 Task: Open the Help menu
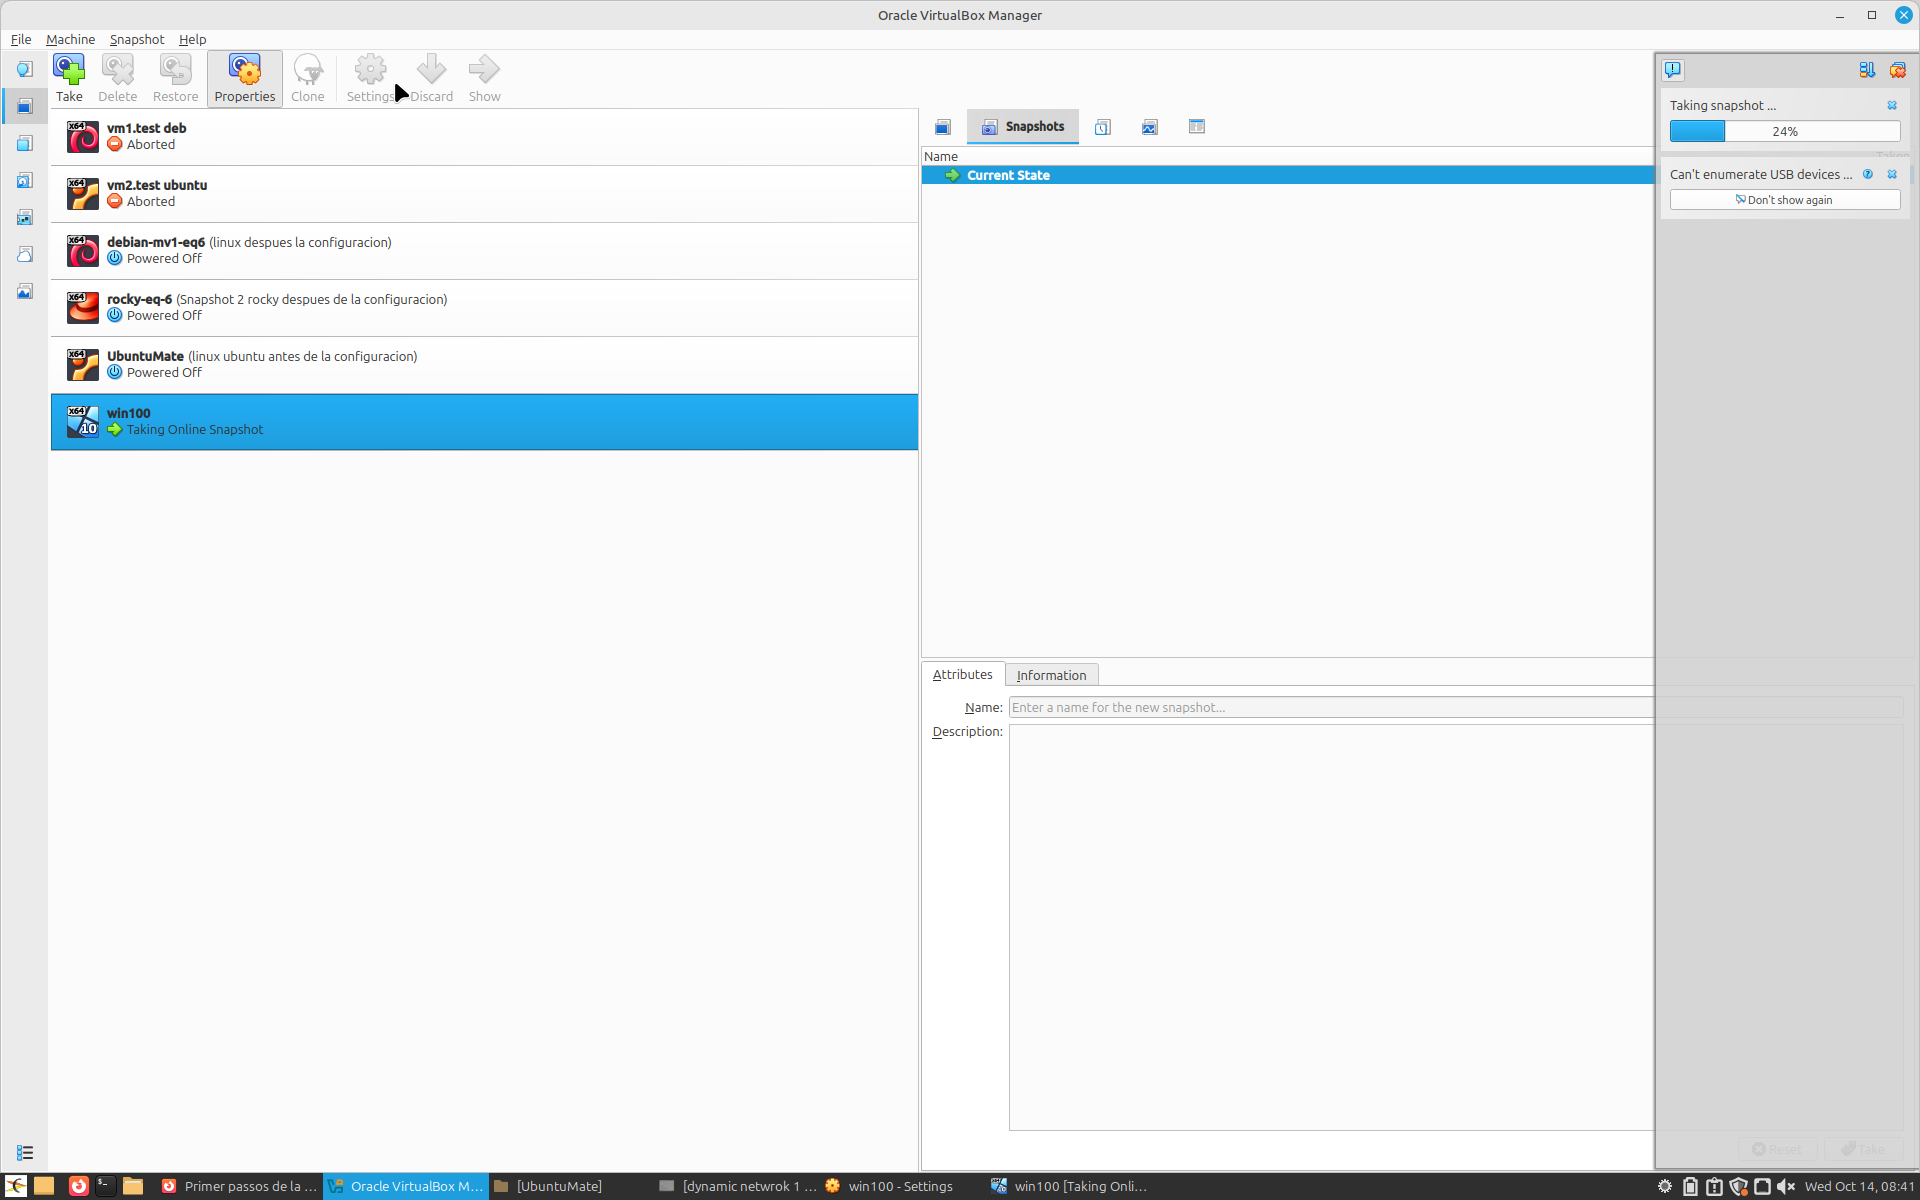coord(193,39)
